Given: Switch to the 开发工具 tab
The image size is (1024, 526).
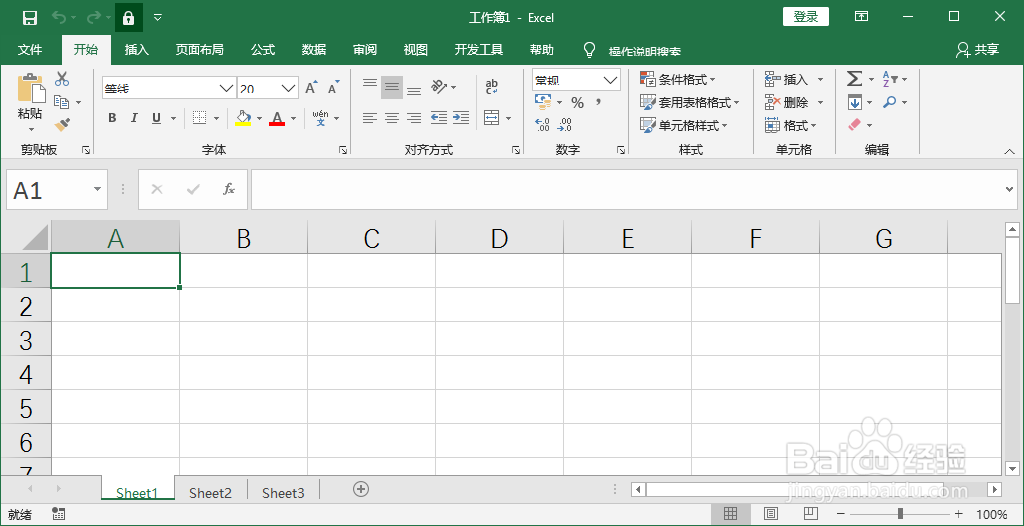Looking at the screenshot, I should pyautogui.click(x=479, y=50).
